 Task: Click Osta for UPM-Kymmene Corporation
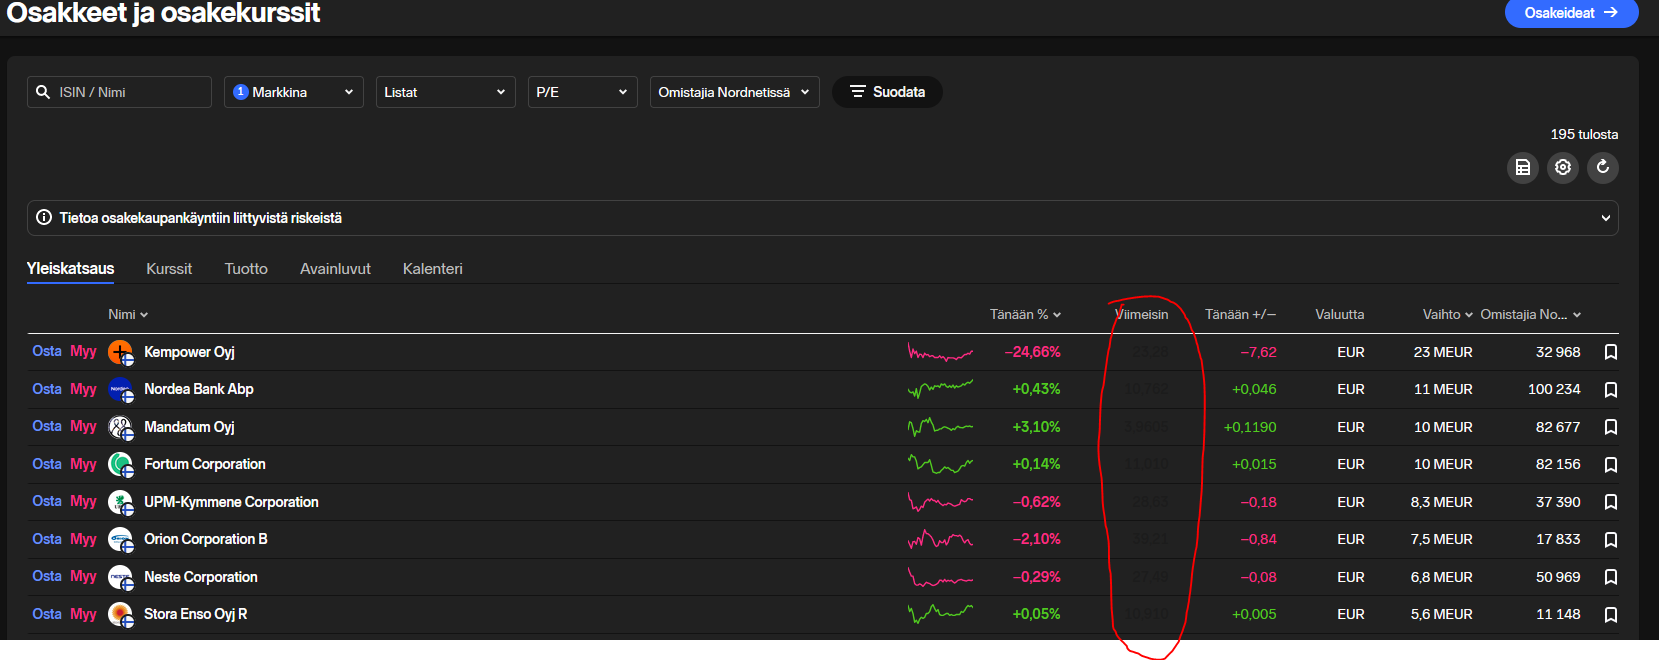click(47, 501)
